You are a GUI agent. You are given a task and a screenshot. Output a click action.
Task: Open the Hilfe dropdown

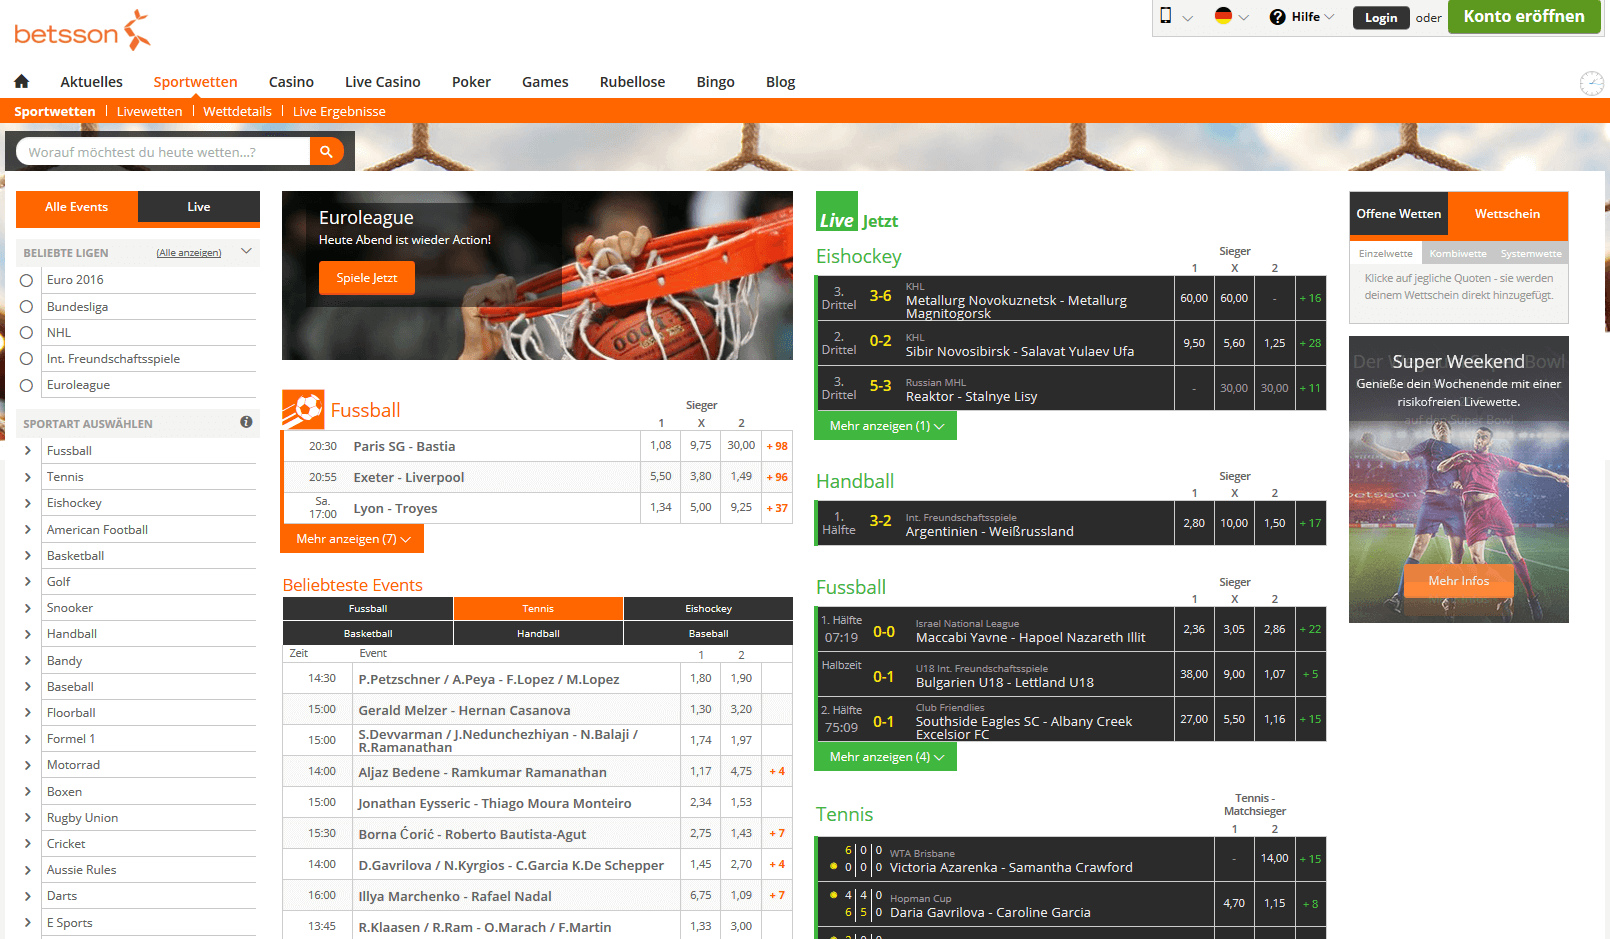tap(1303, 17)
